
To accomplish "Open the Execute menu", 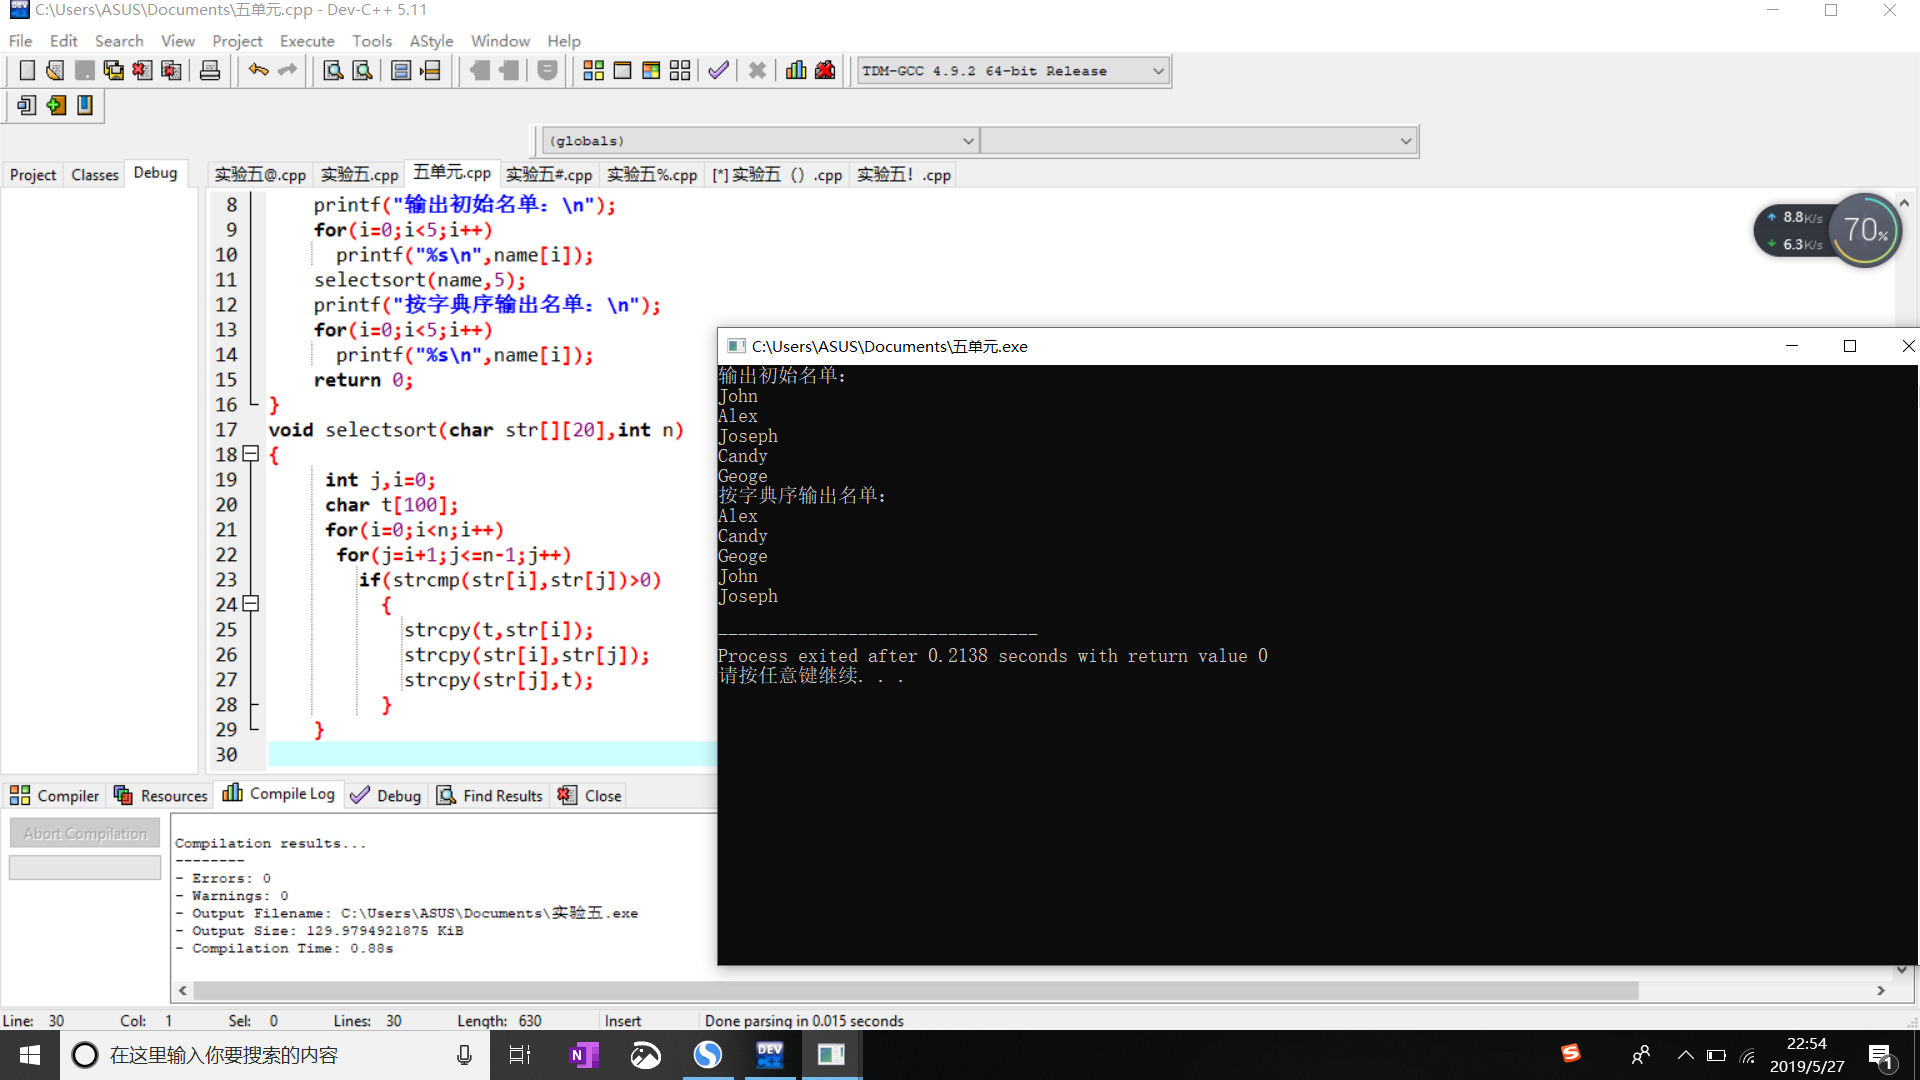I will [307, 41].
